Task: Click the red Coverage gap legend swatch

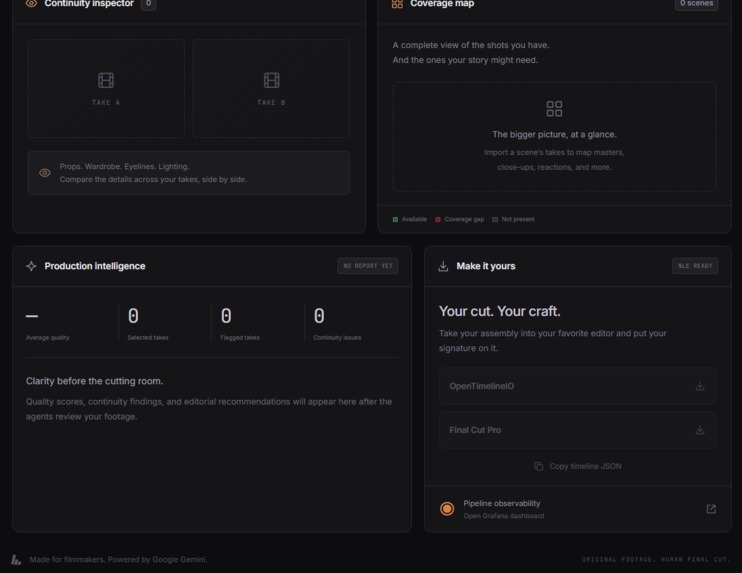Action: (x=438, y=220)
